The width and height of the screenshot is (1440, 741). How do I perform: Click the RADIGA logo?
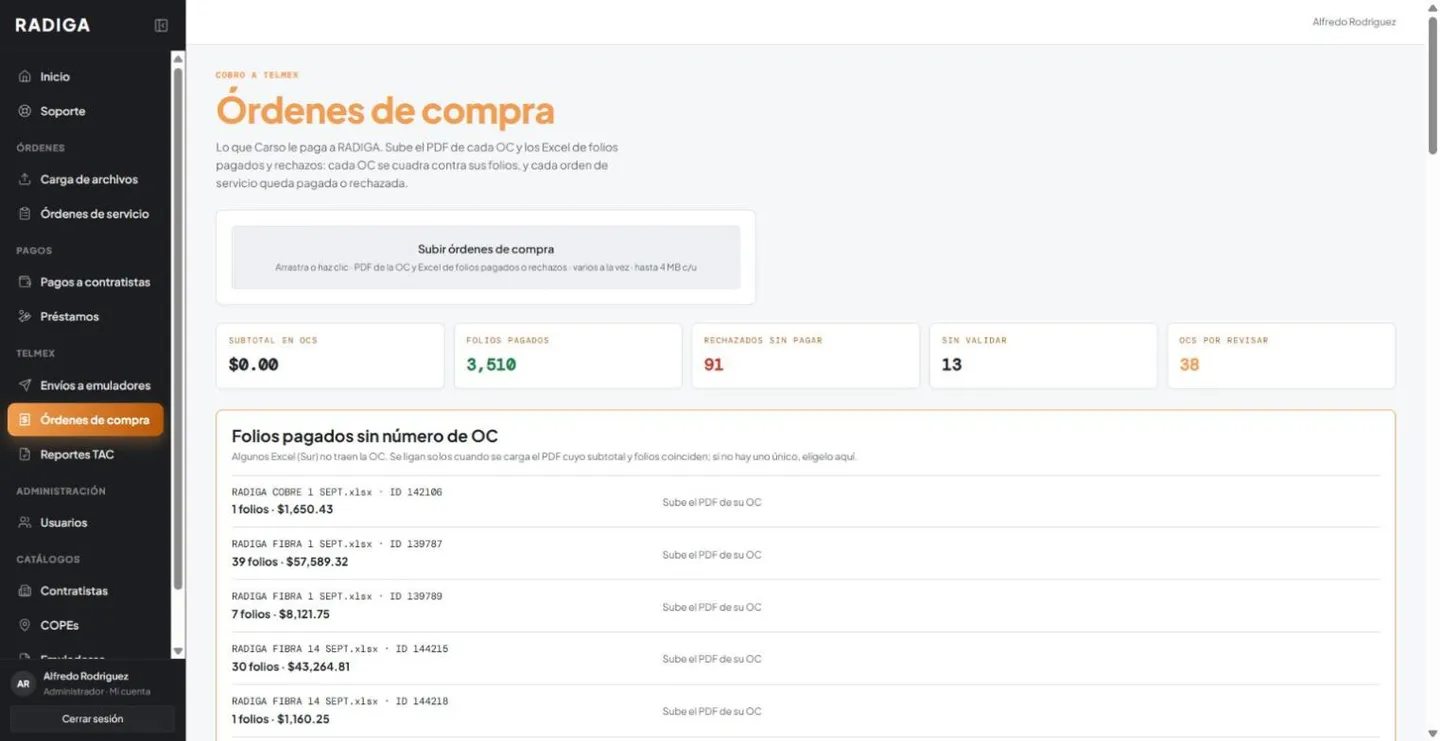52,25
